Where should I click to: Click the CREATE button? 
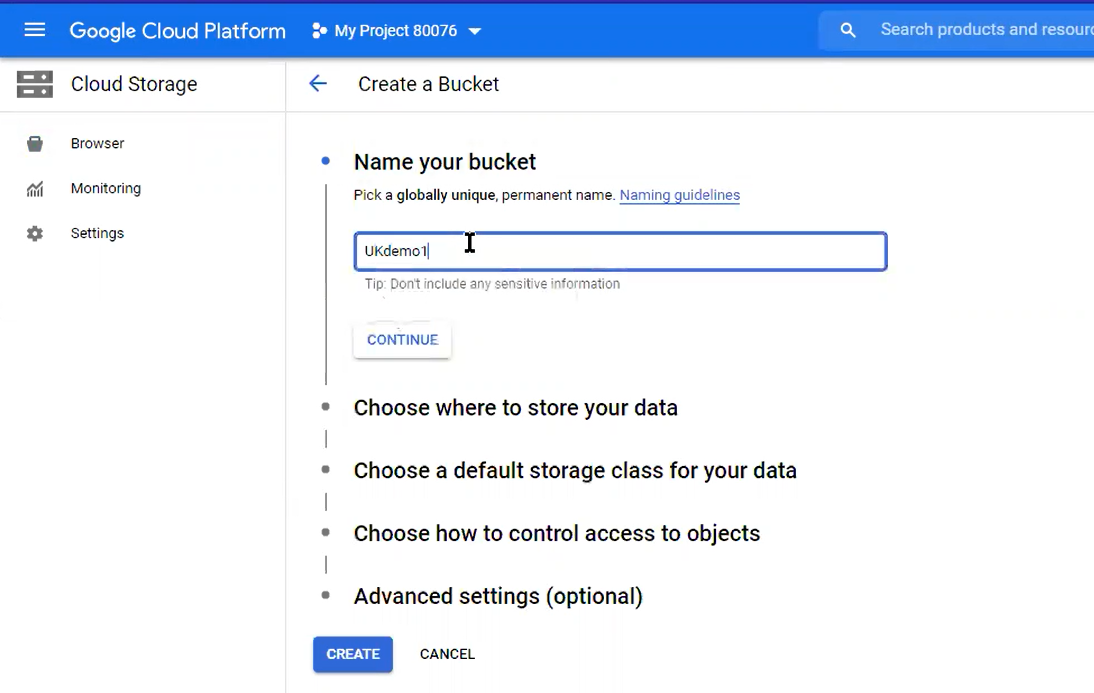pyautogui.click(x=353, y=655)
